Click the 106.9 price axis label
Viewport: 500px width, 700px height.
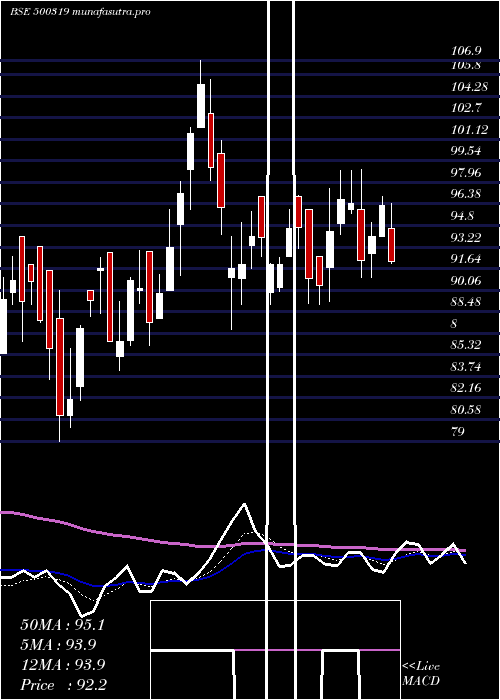point(466,51)
